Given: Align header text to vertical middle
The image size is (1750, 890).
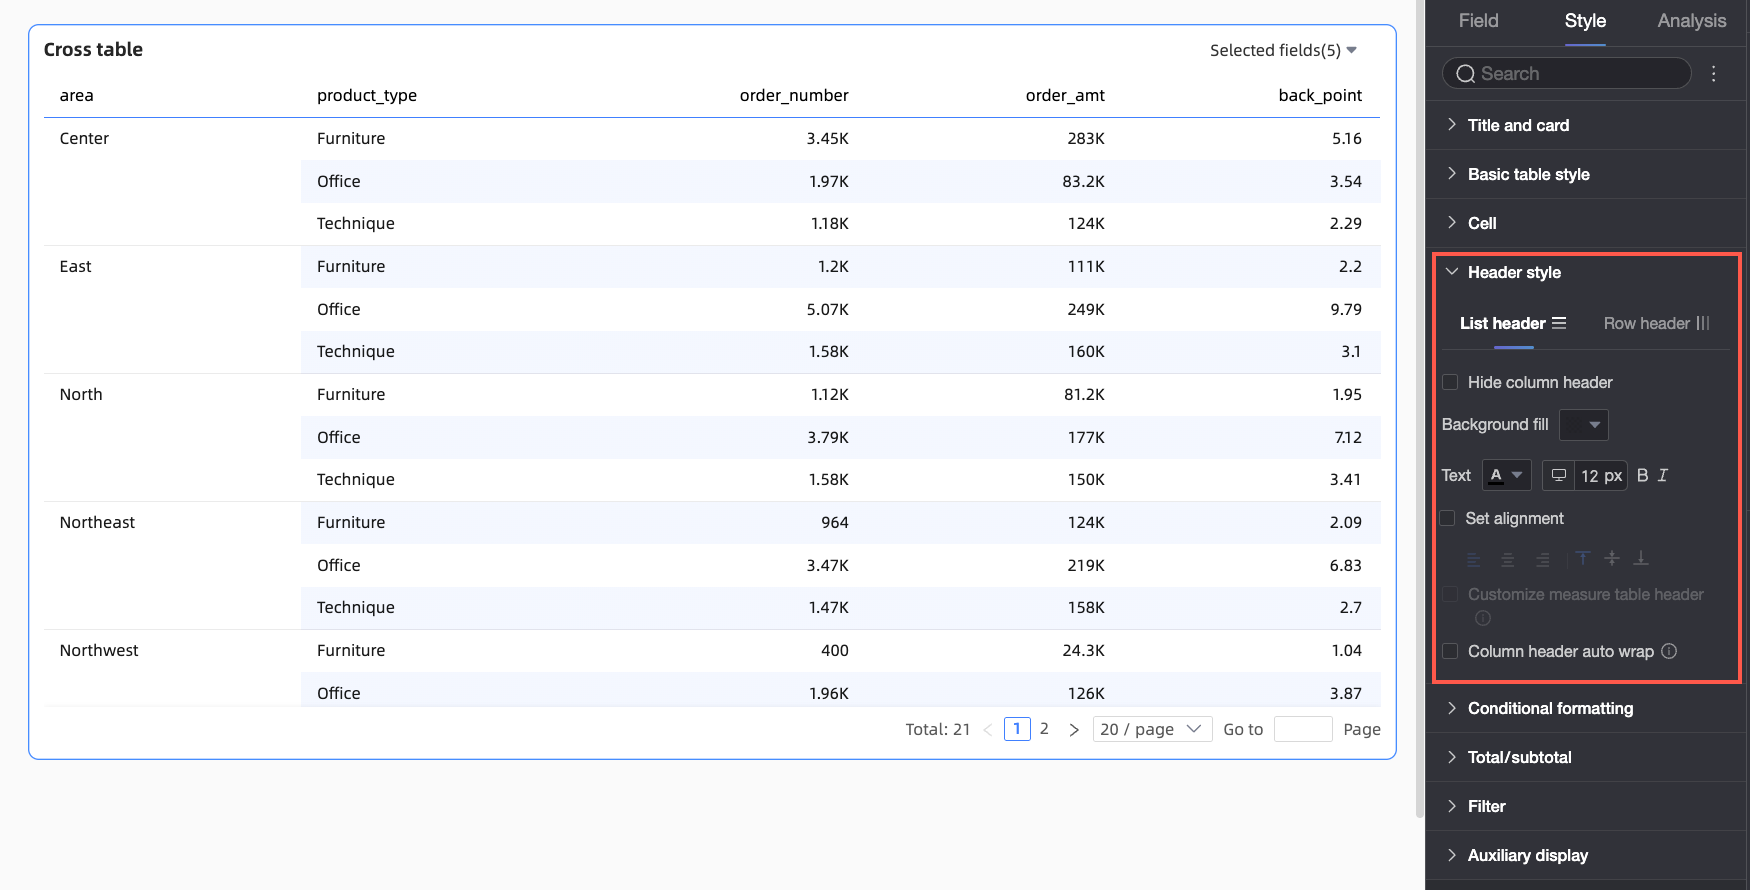Looking at the screenshot, I should point(1612,559).
